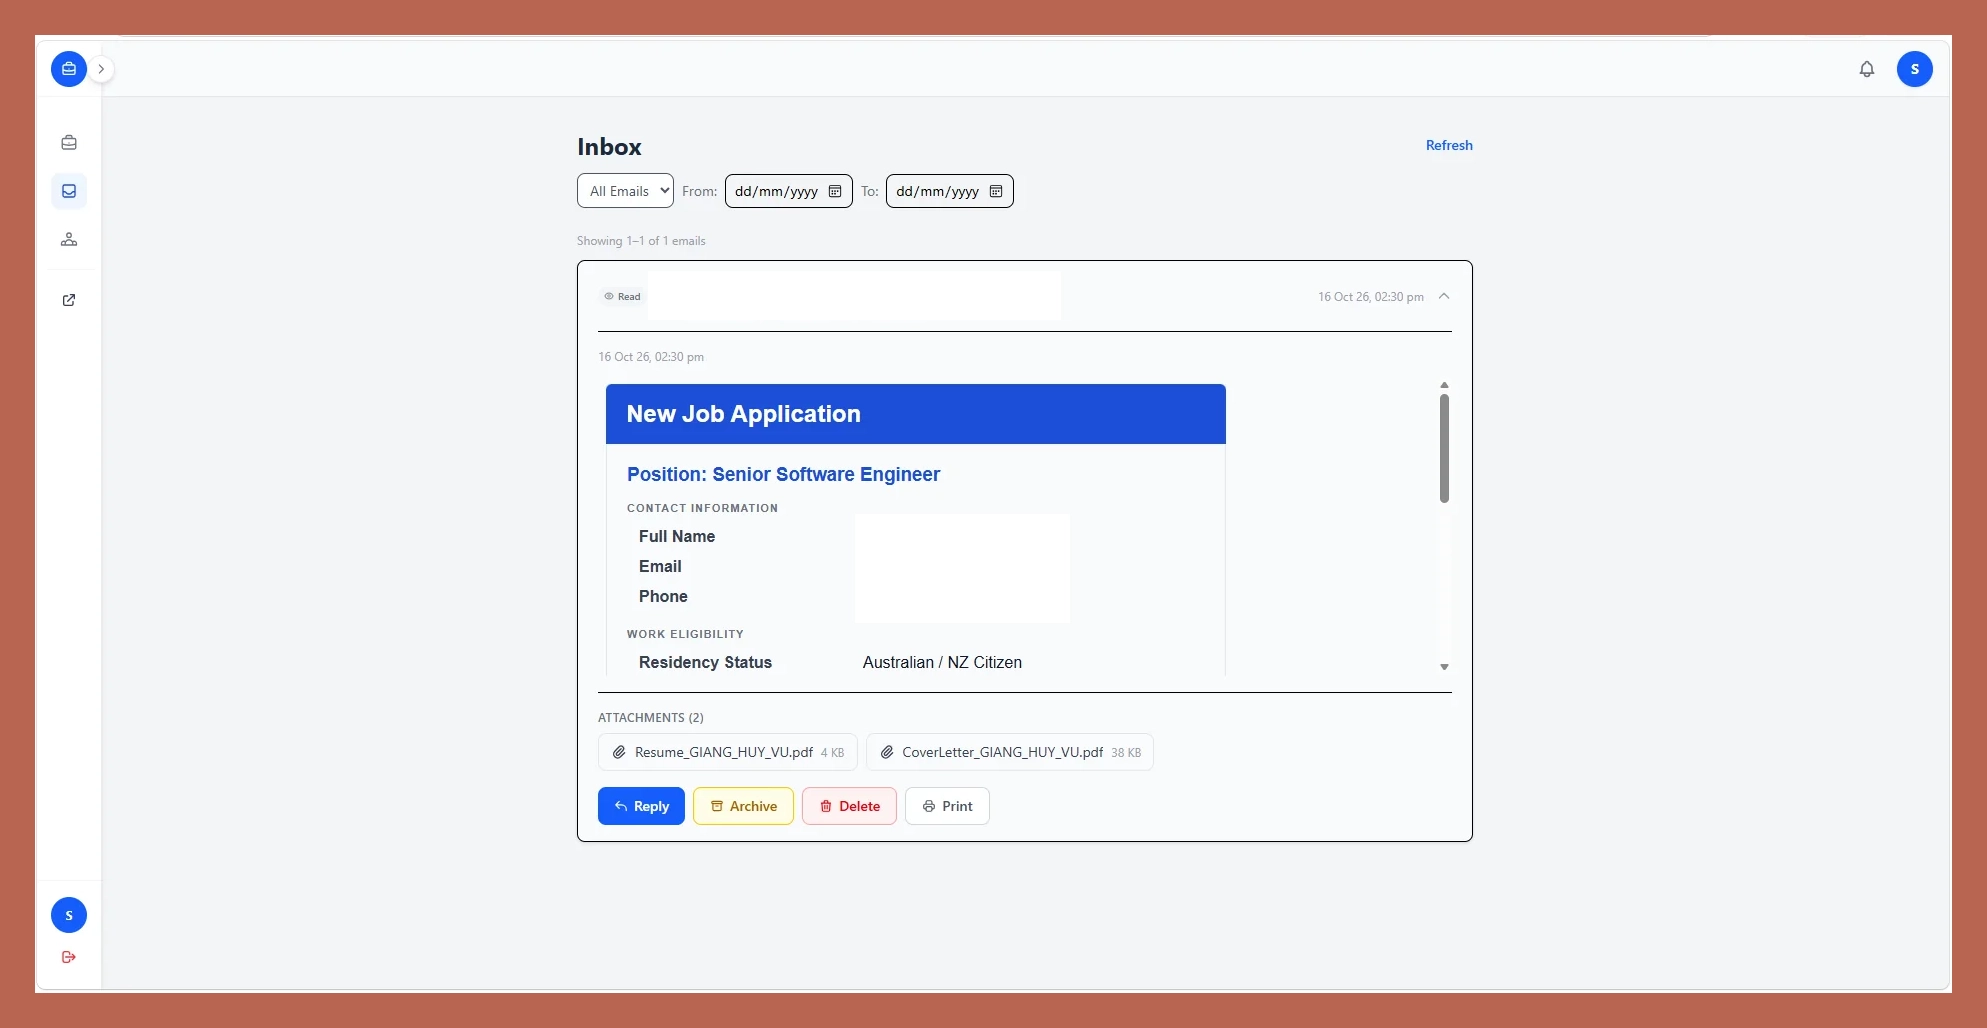The image size is (1987, 1028).
Task: Click Position: Senior Software Engineer text
Action: point(783,474)
